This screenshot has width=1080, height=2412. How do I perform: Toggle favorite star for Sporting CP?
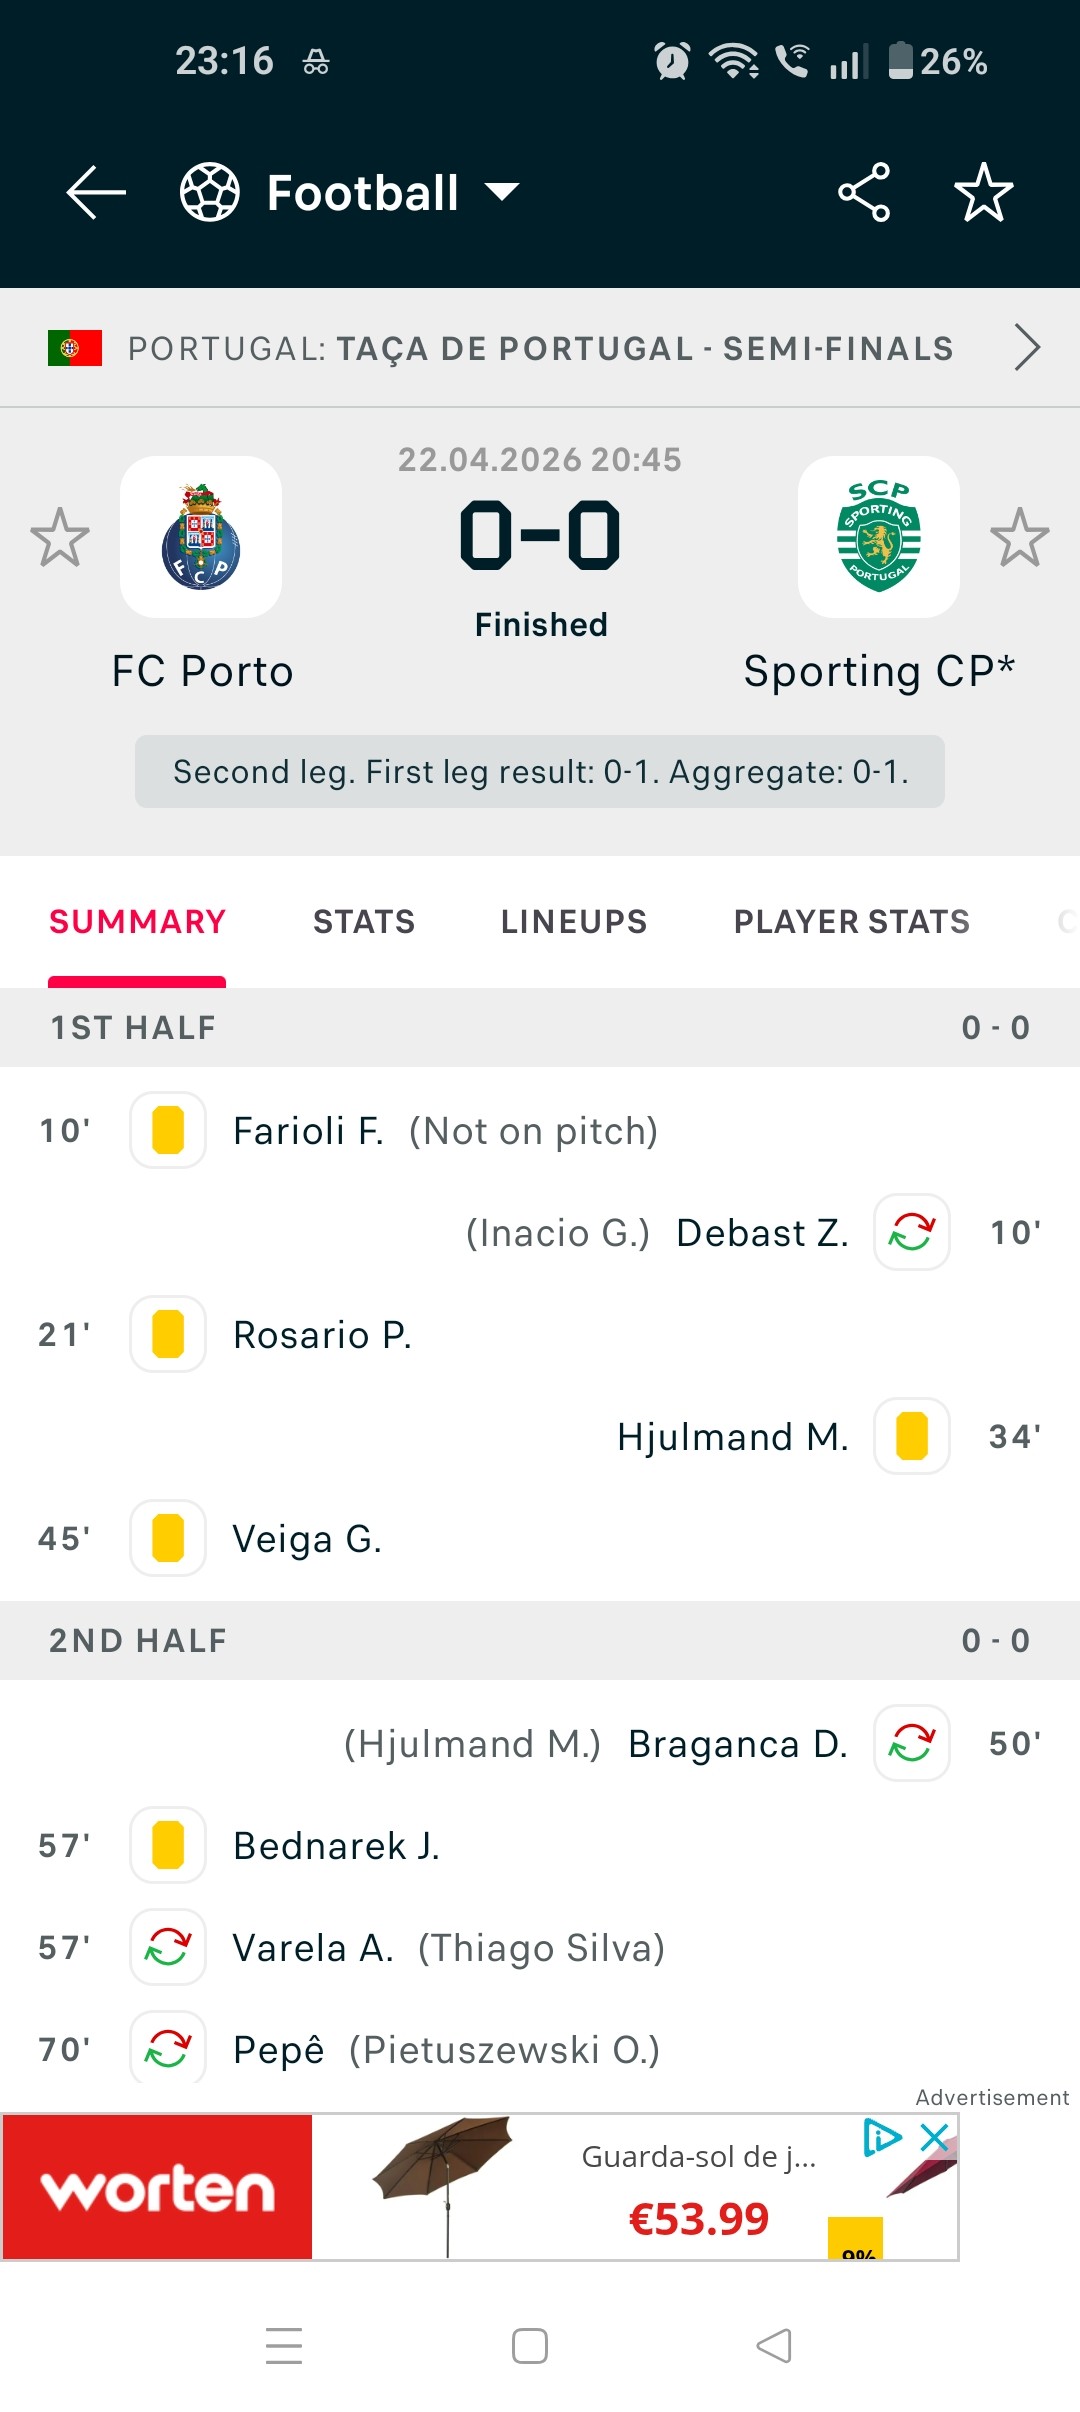pos(1020,537)
